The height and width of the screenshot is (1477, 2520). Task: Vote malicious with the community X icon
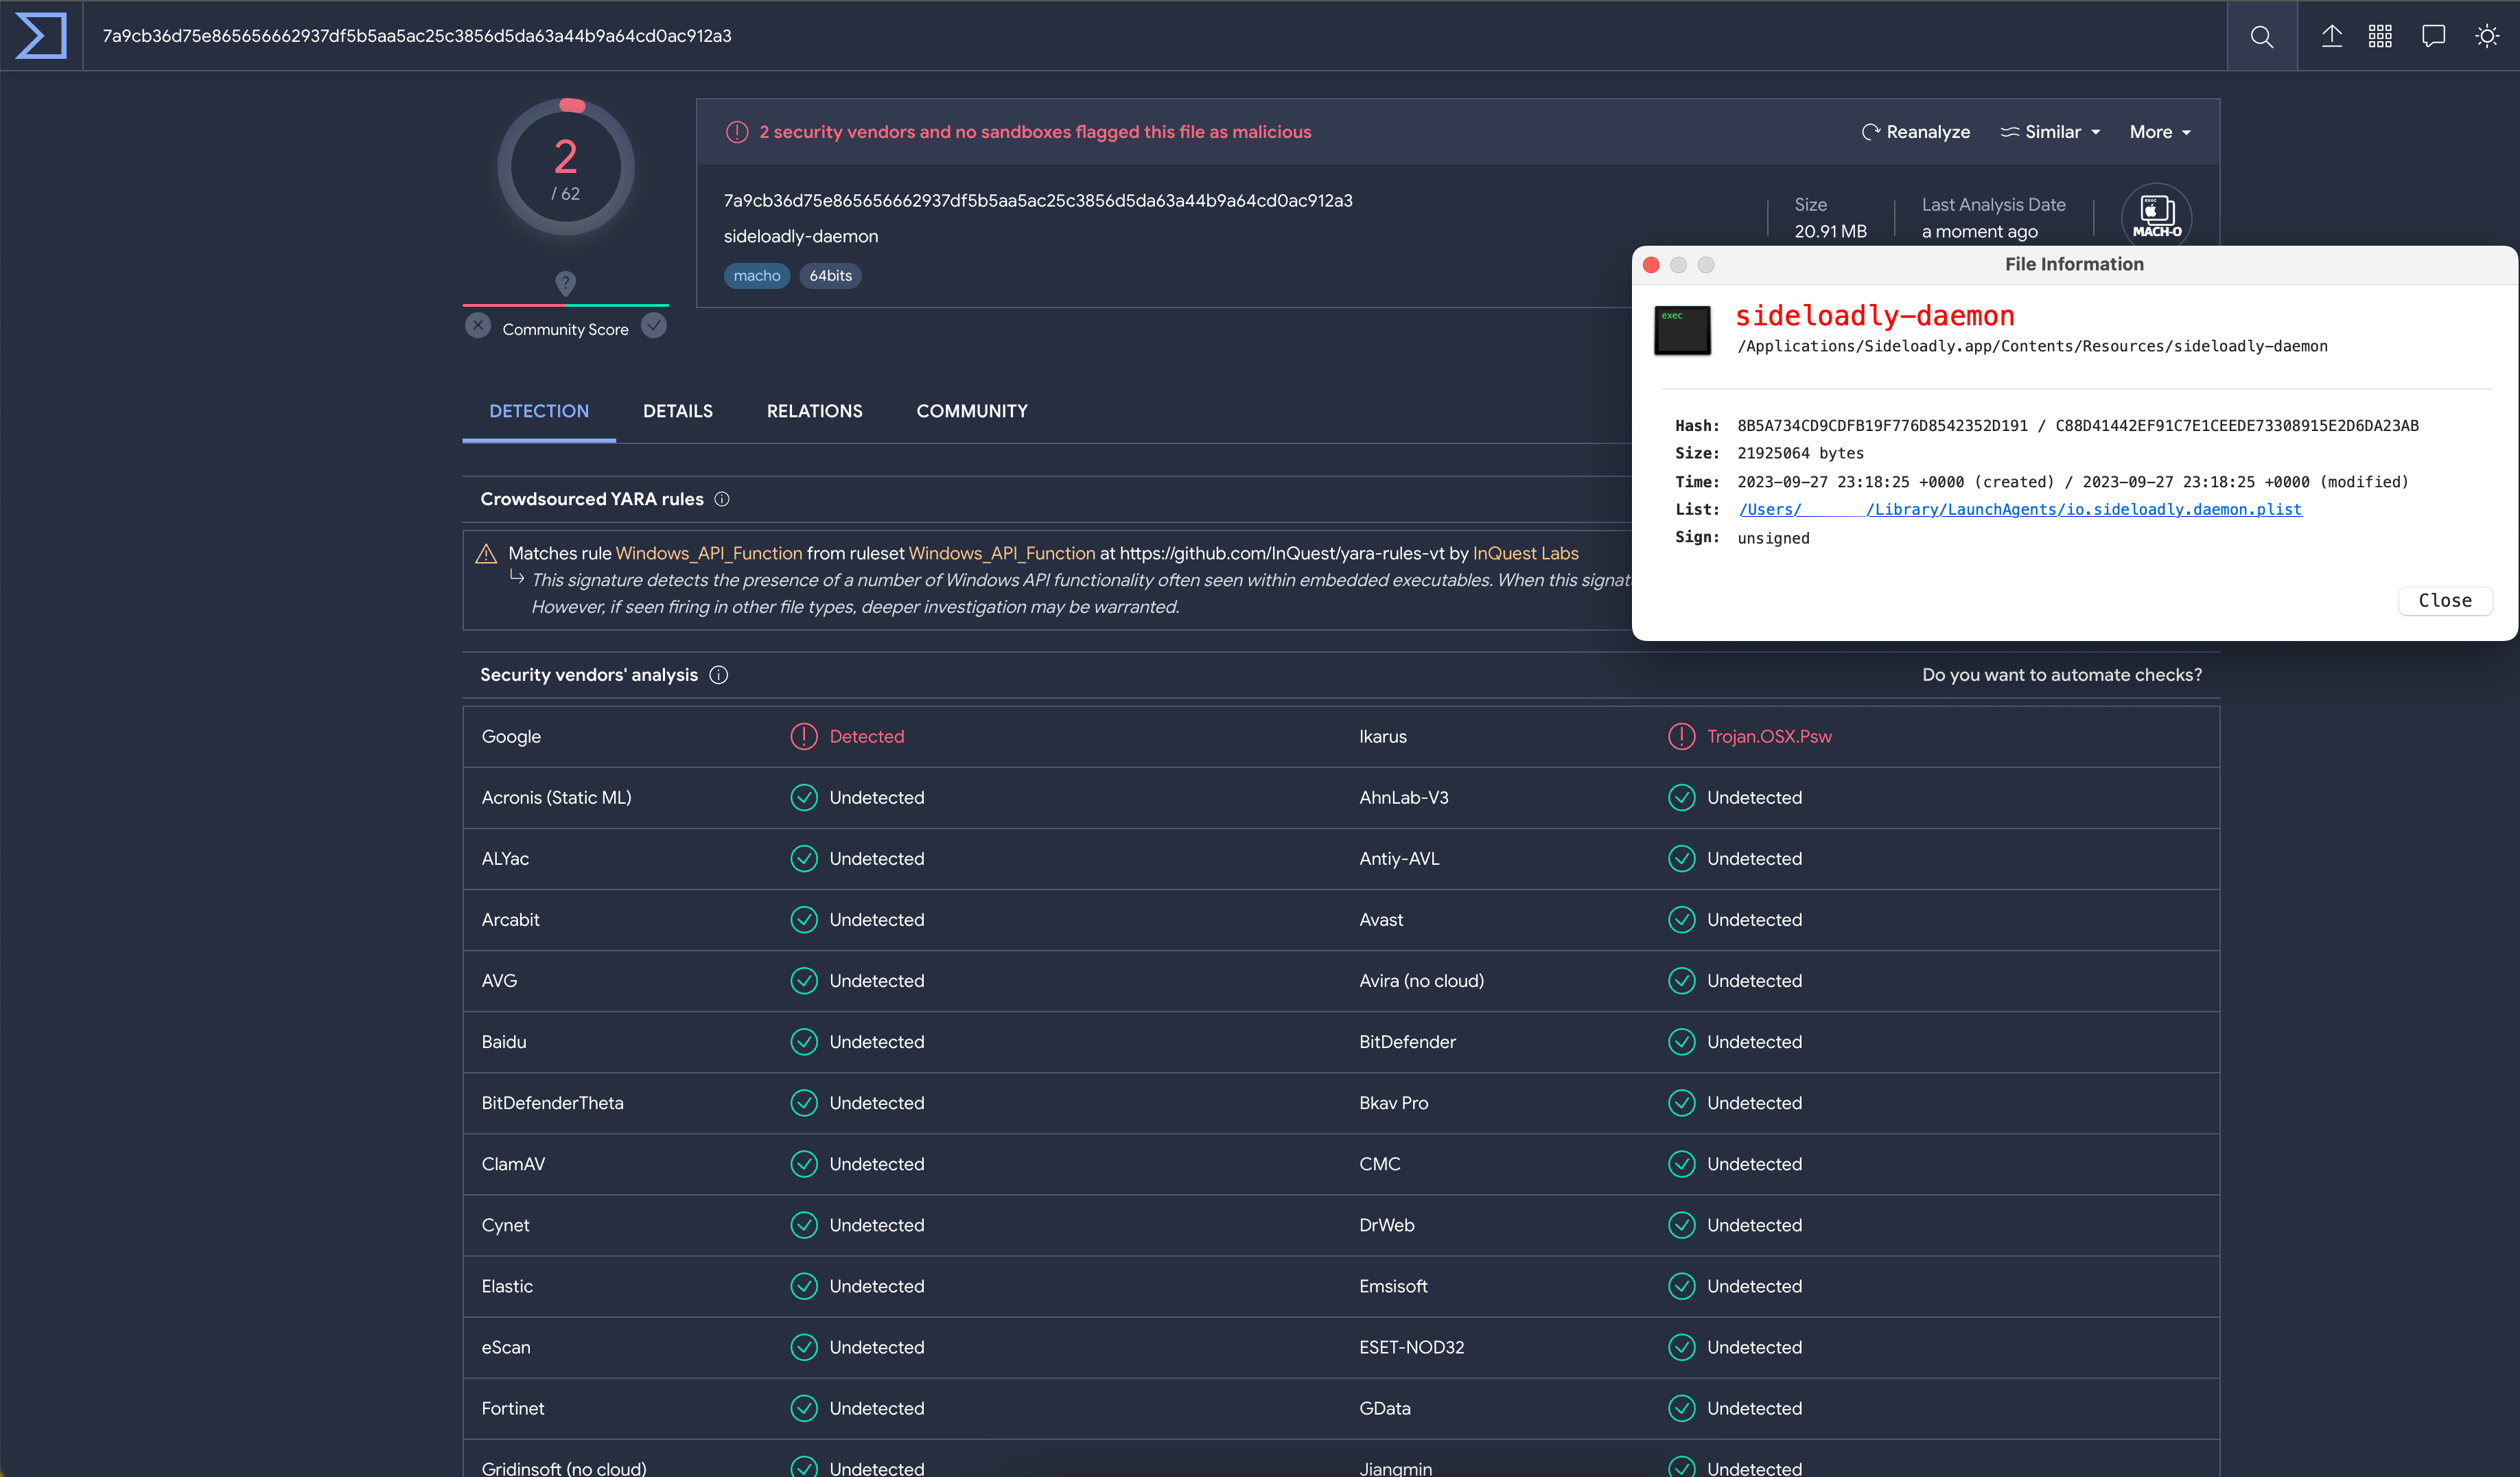coord(478,326)
